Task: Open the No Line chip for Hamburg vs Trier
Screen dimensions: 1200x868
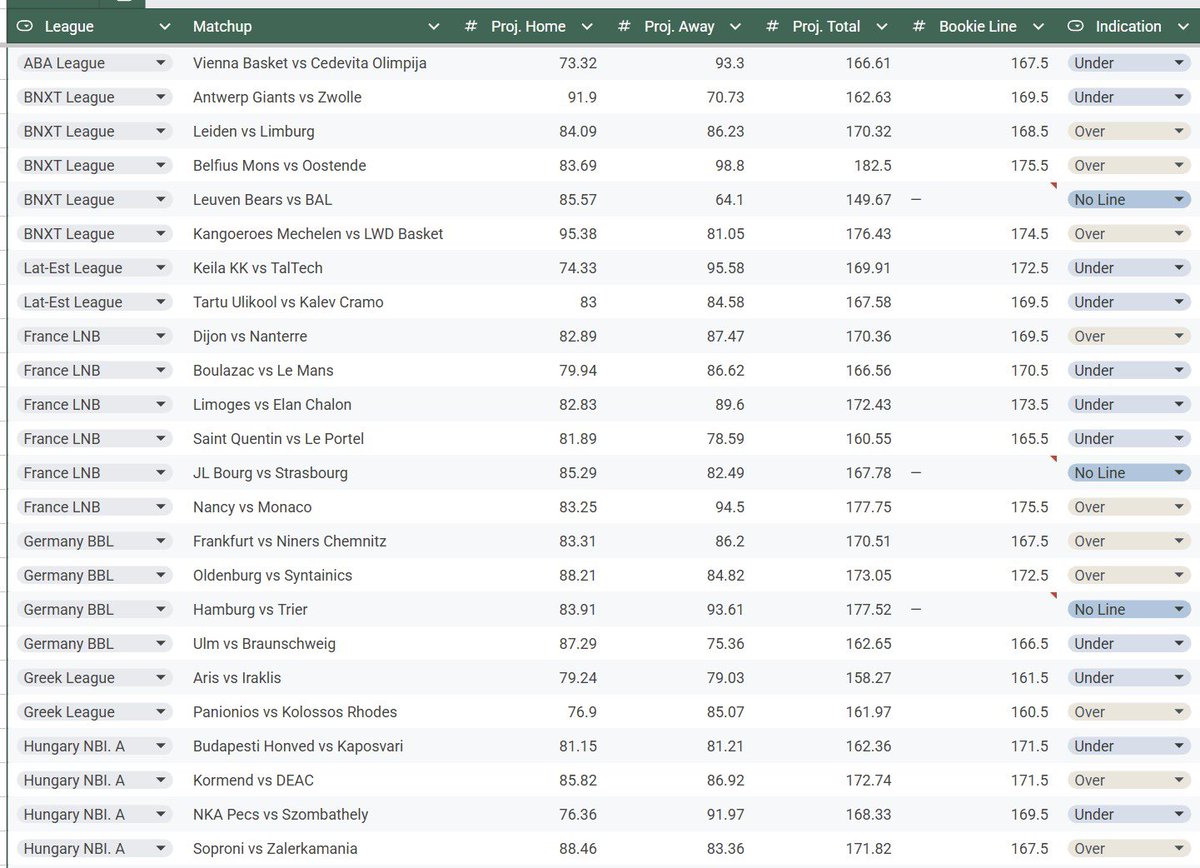Action: coord(1128,609)
